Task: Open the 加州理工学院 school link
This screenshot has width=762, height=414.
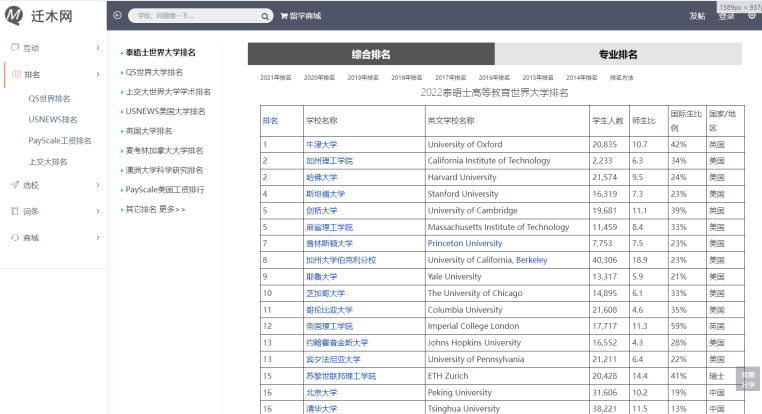Action: [329, 161]
